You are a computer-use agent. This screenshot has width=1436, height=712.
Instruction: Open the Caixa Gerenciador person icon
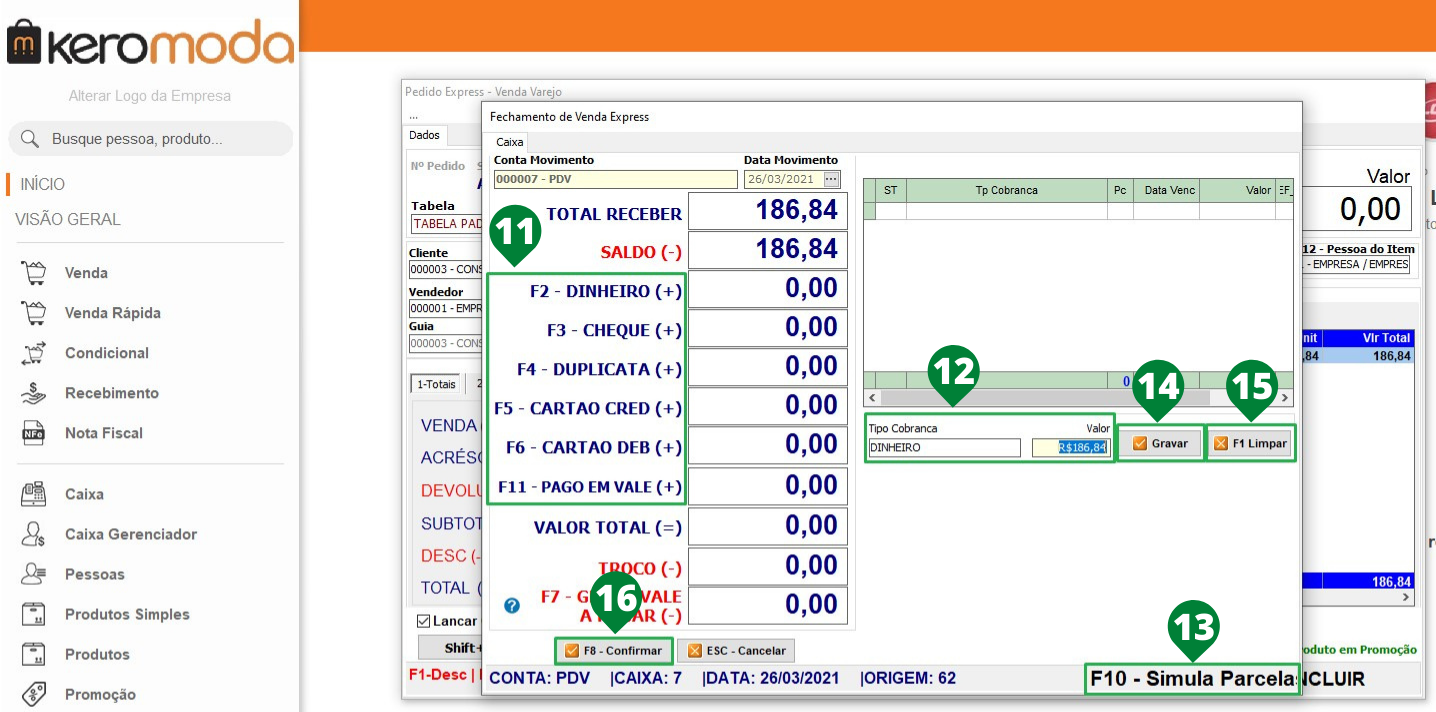click(35, 534)
